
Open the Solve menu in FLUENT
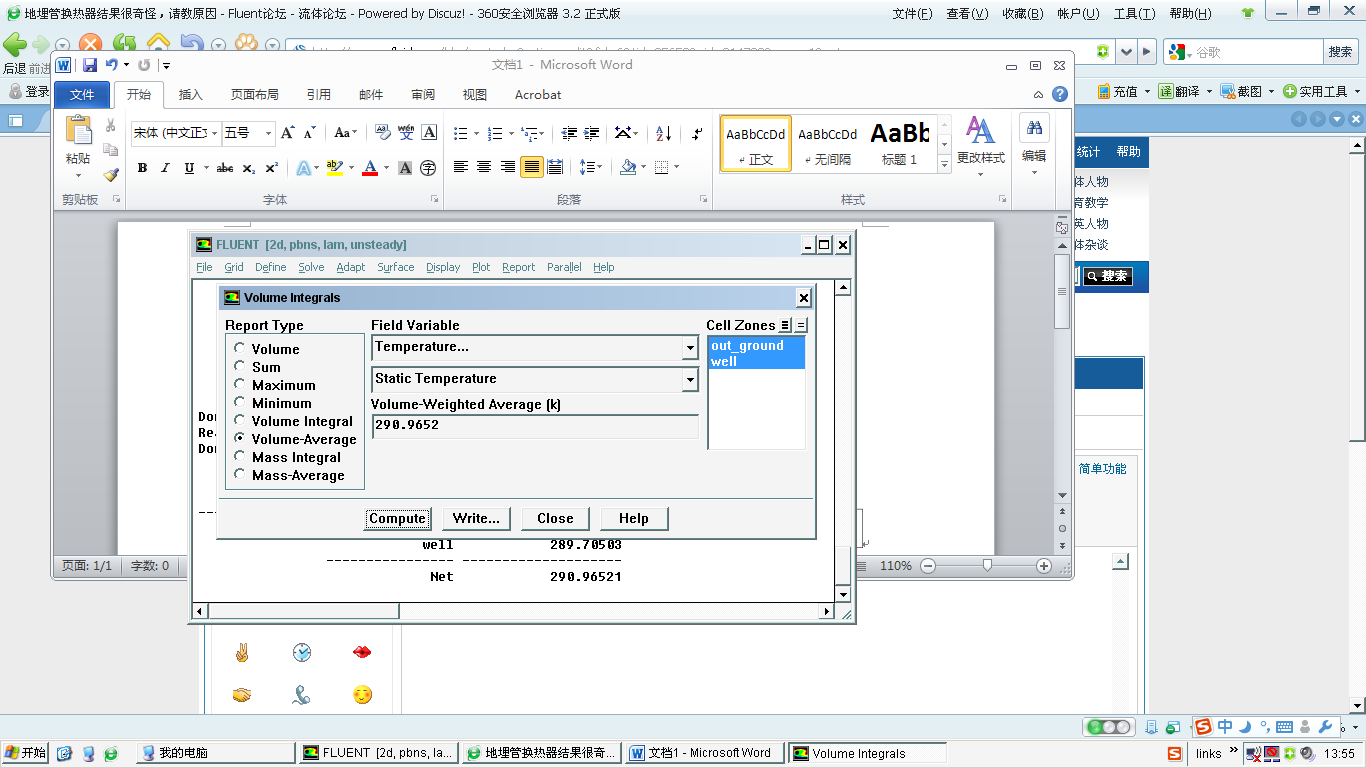(x=311, y=267)
